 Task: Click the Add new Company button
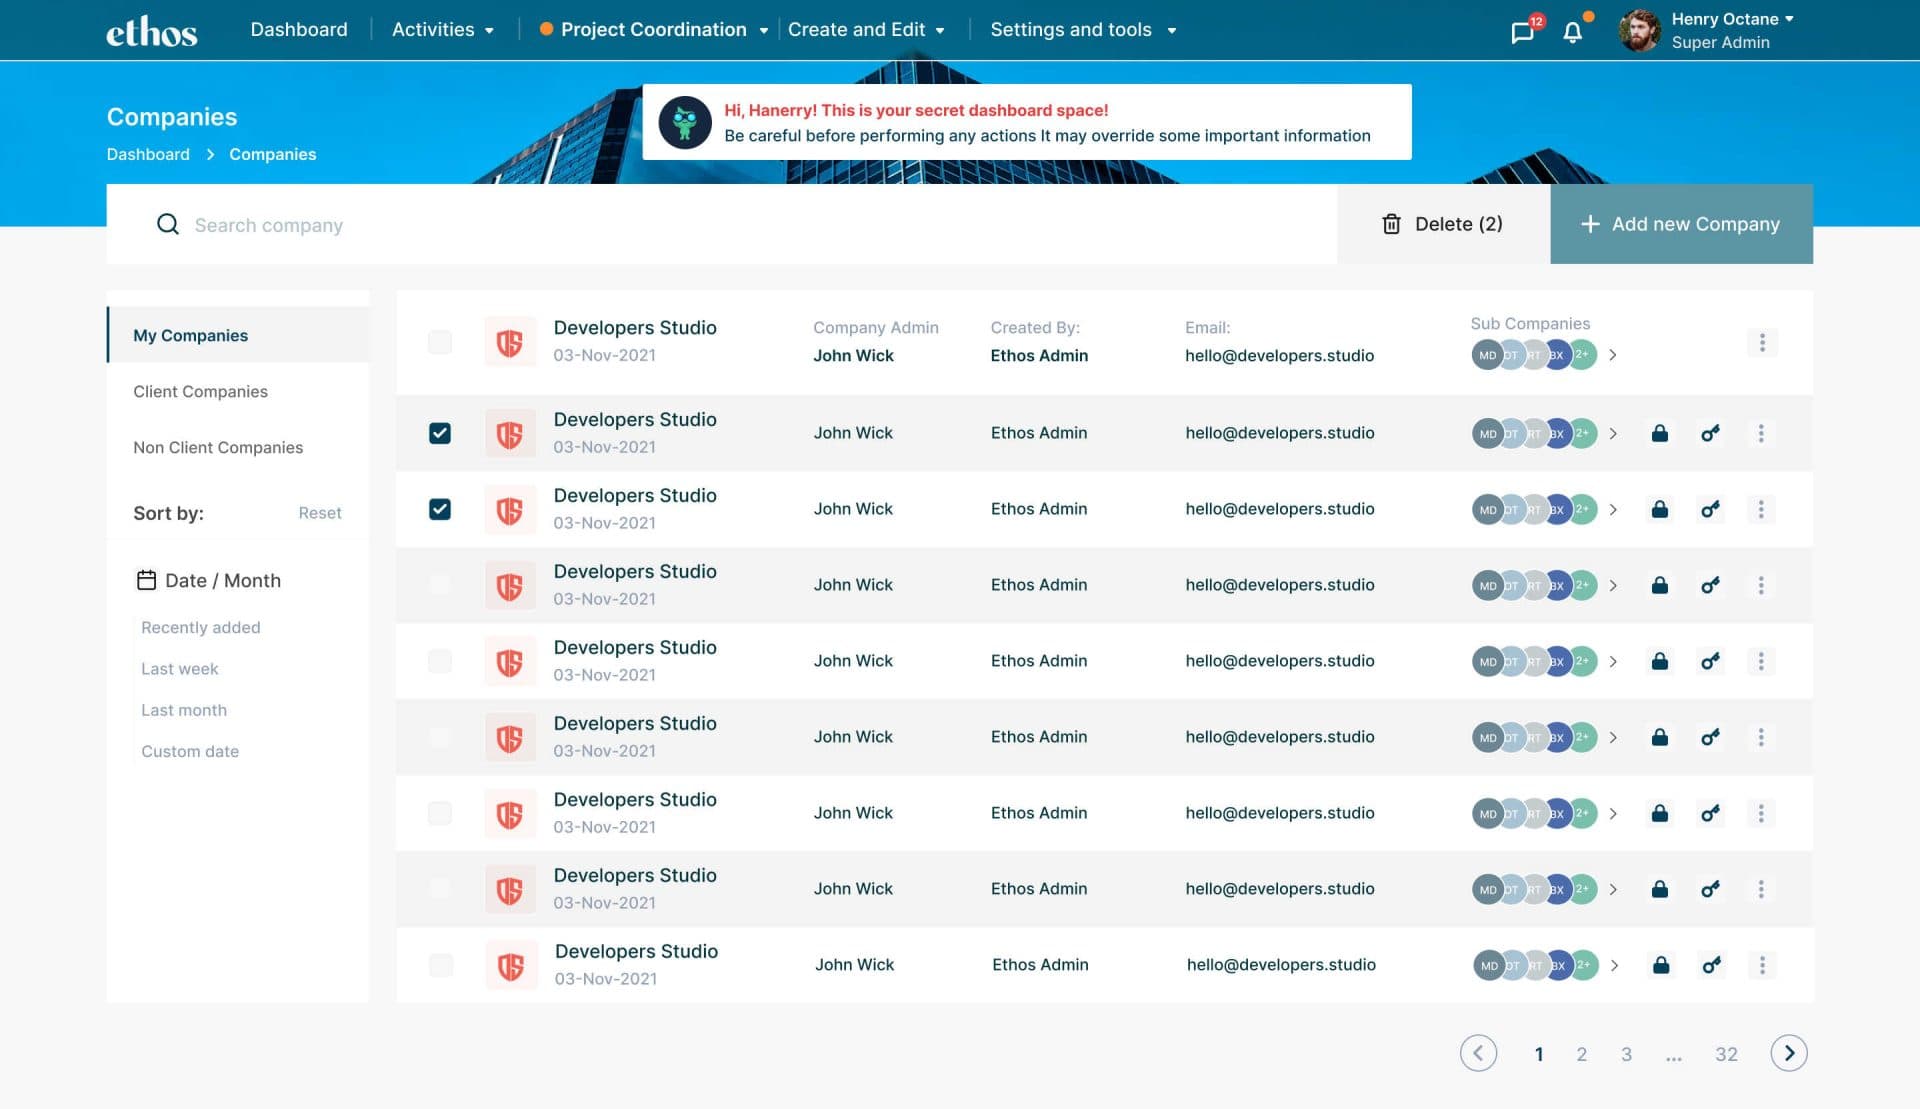click(1681, 224)
